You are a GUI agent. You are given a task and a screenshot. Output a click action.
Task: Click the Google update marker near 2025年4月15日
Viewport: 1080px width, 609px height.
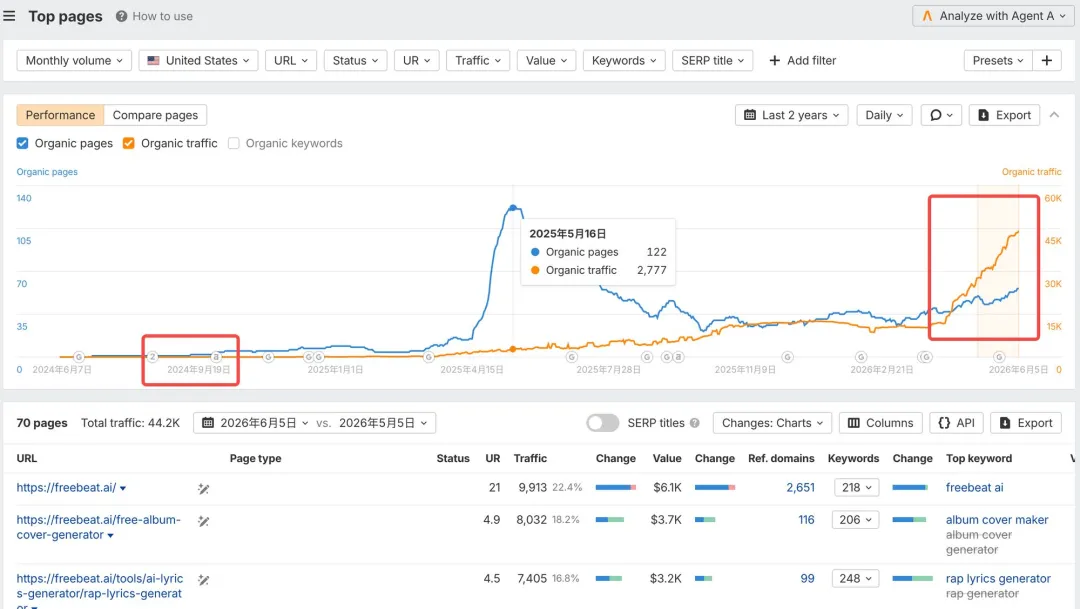[x=428, y=357]
